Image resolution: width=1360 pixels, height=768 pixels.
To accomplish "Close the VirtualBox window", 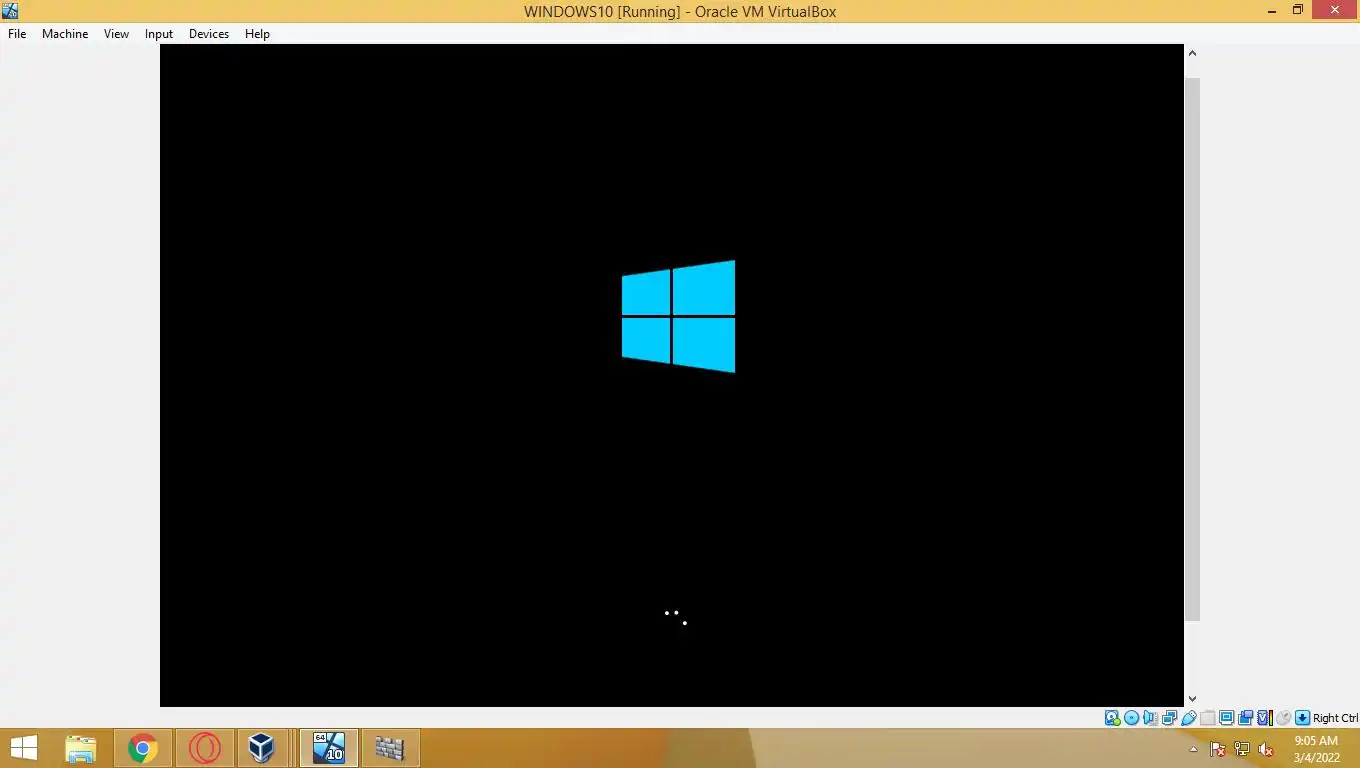I will (x=1334, y=11).
